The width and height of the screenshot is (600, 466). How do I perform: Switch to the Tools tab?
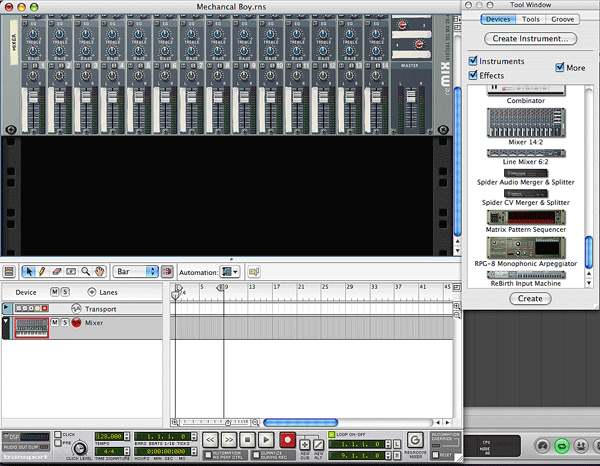(531, 19)
